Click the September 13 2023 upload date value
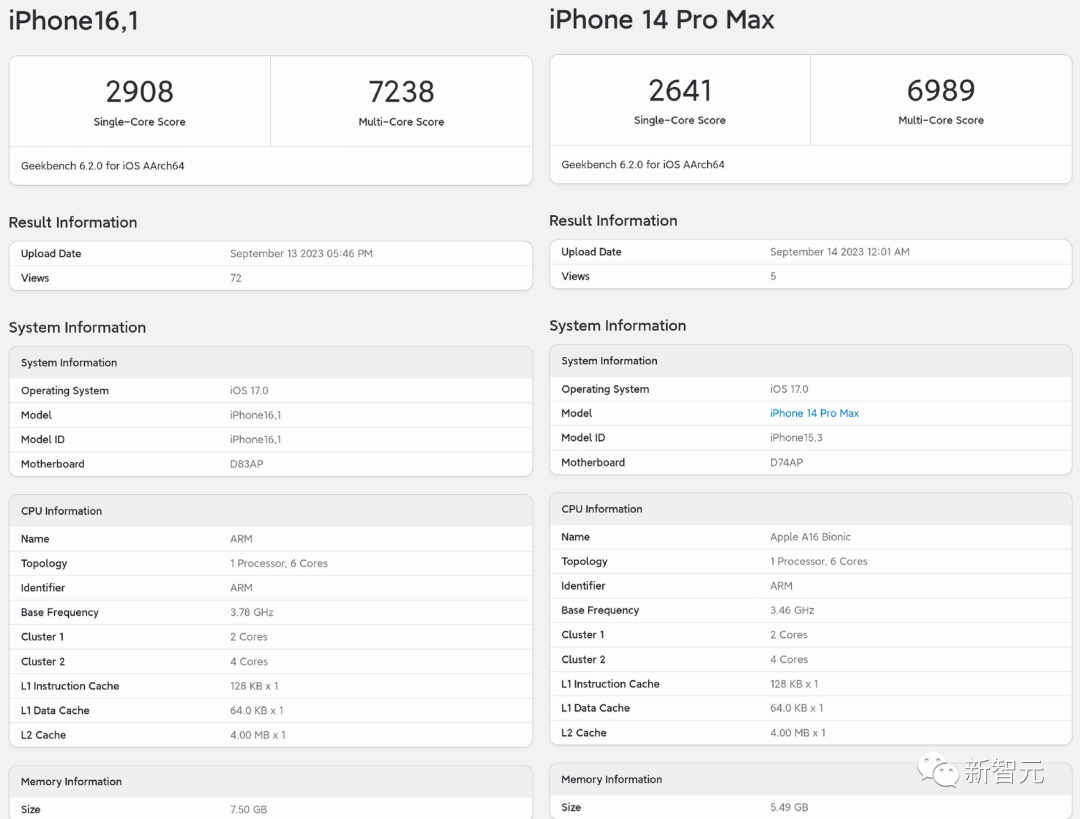Image resolution: width=1080 pixels, height=819 pixels. [301, 254]
